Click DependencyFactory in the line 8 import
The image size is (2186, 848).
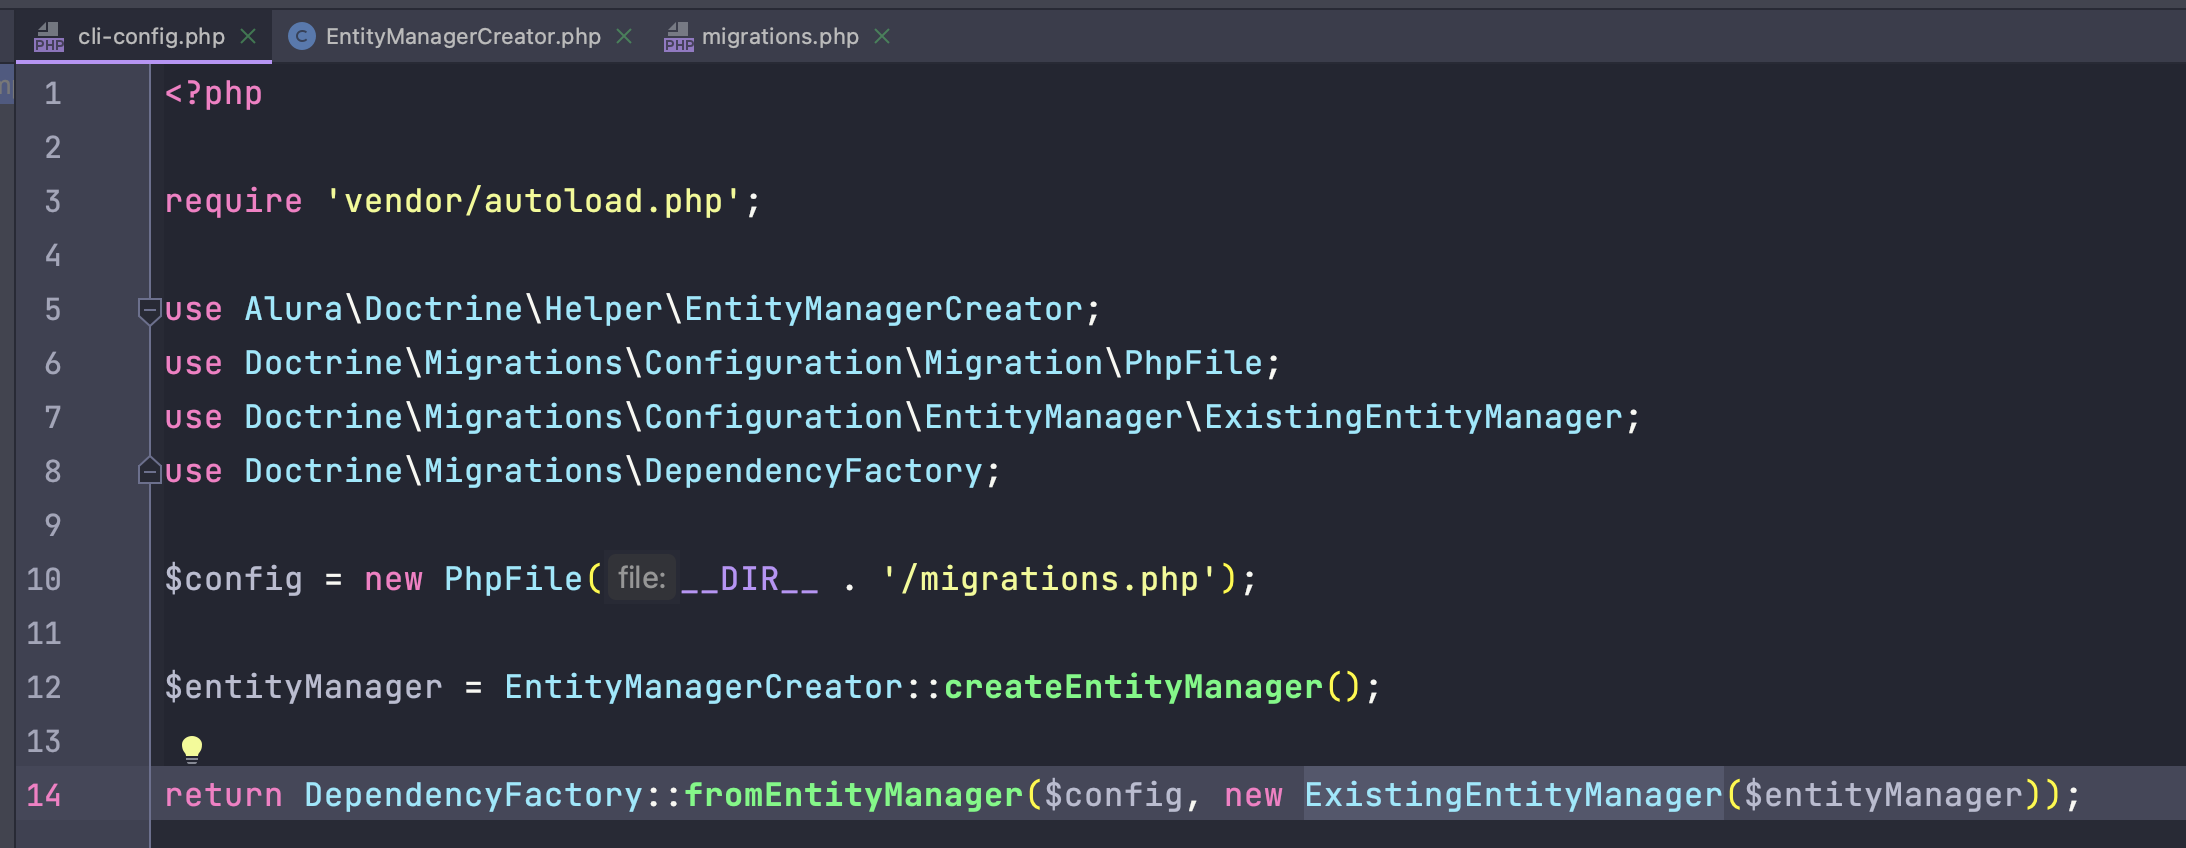814,471
